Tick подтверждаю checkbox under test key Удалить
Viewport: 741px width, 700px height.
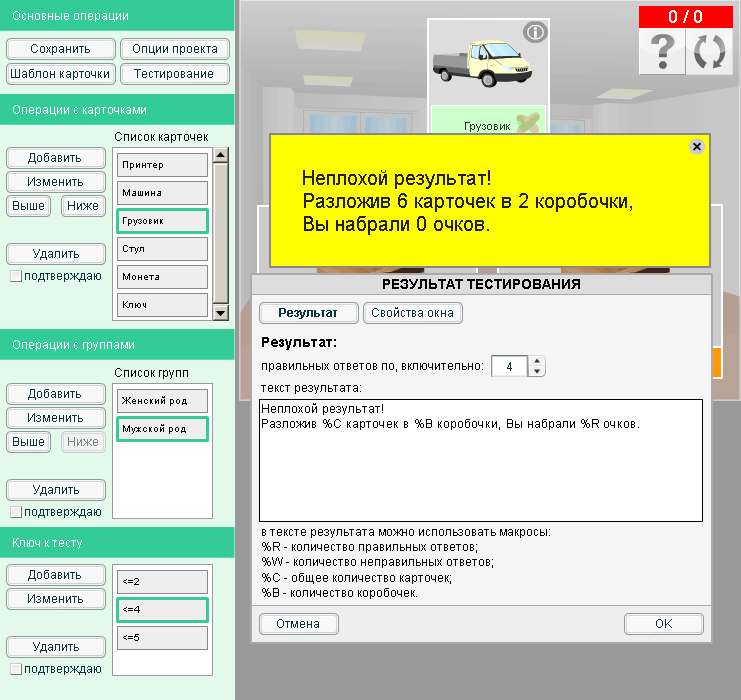pyautogui.click(x=16, y=669)
